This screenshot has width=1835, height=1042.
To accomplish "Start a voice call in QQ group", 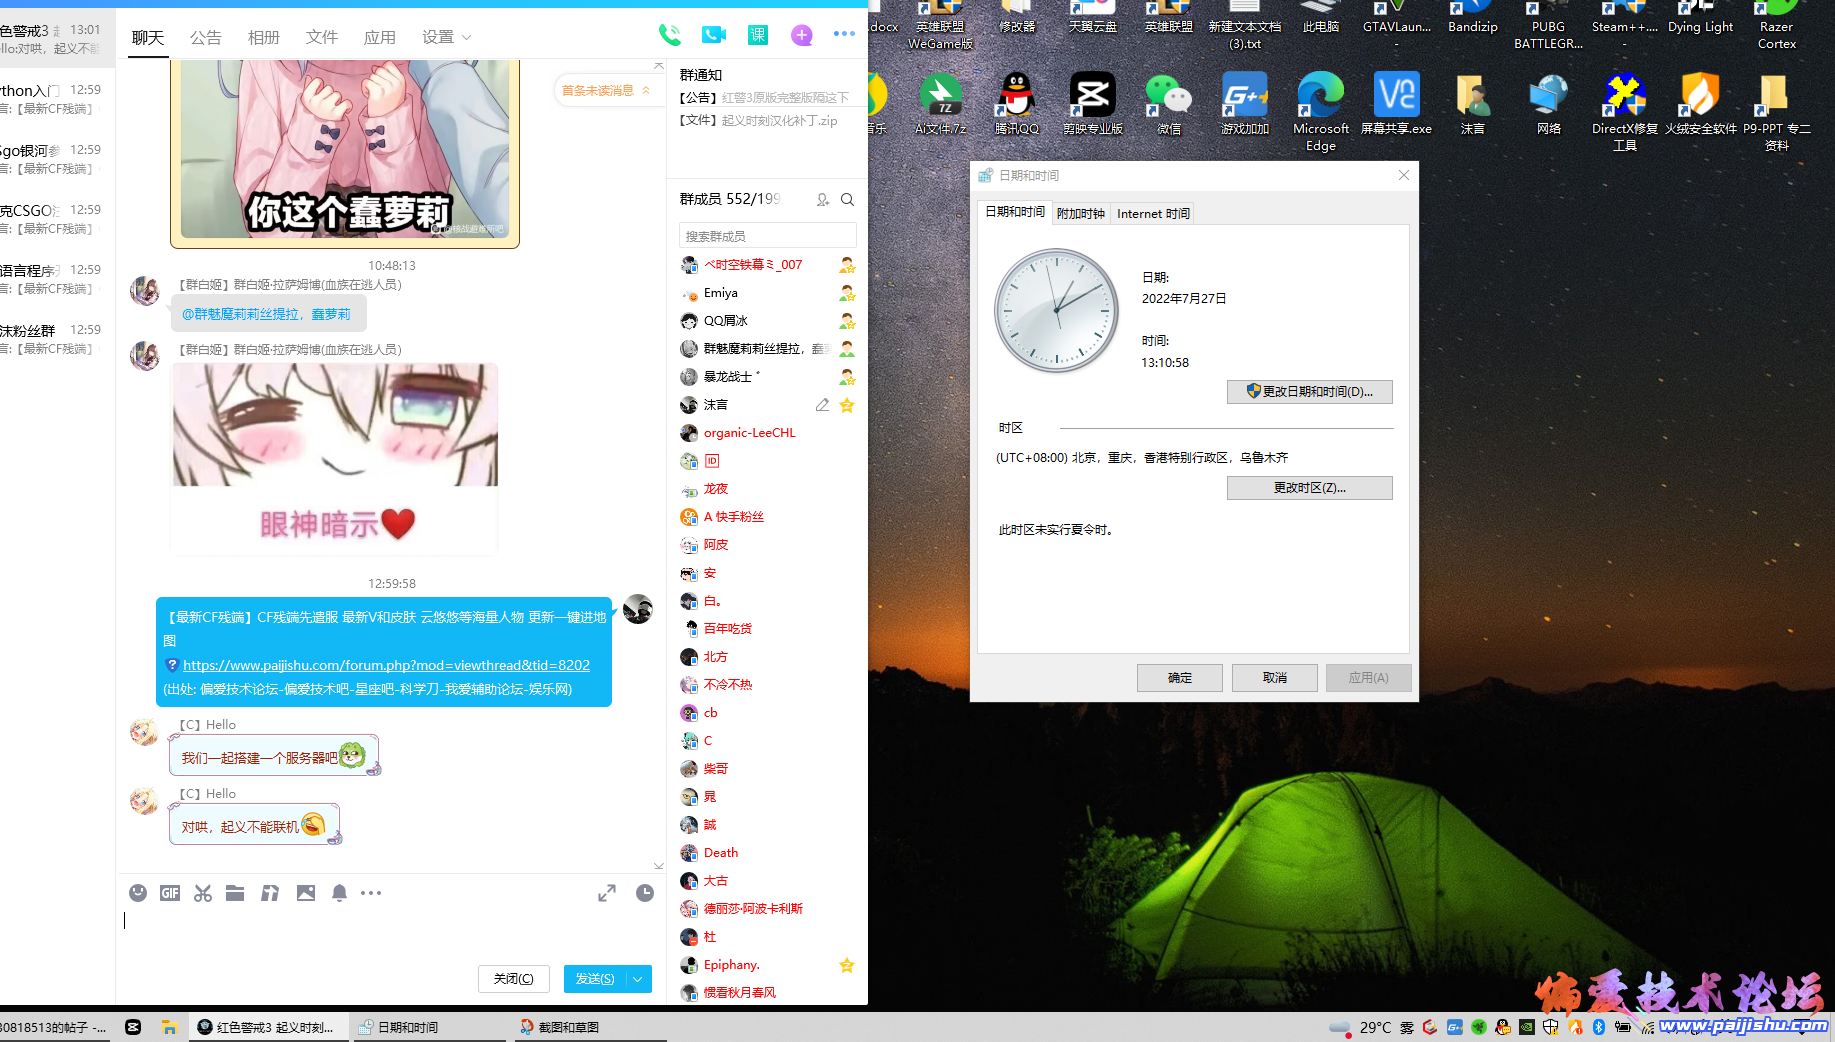I will (x=670, y=35).
